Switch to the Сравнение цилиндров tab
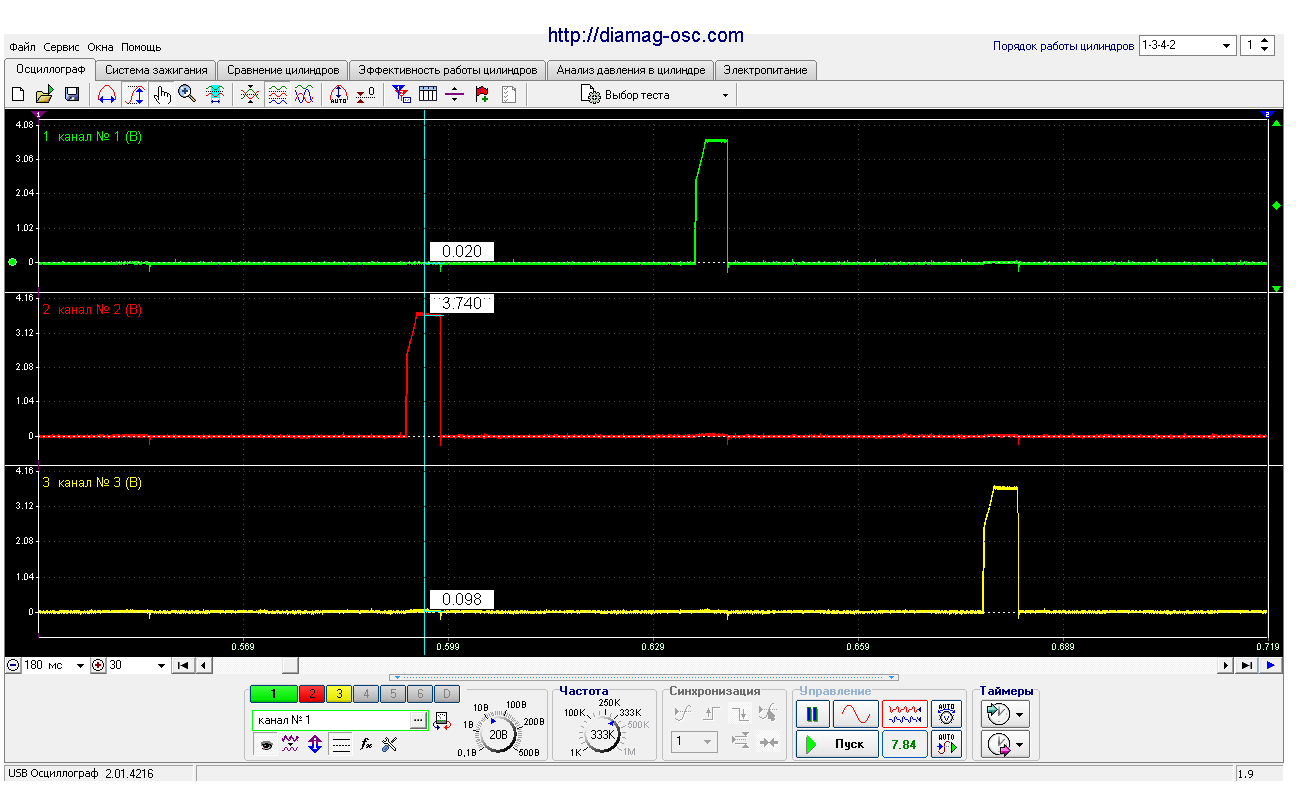 (x=283, y=70)
